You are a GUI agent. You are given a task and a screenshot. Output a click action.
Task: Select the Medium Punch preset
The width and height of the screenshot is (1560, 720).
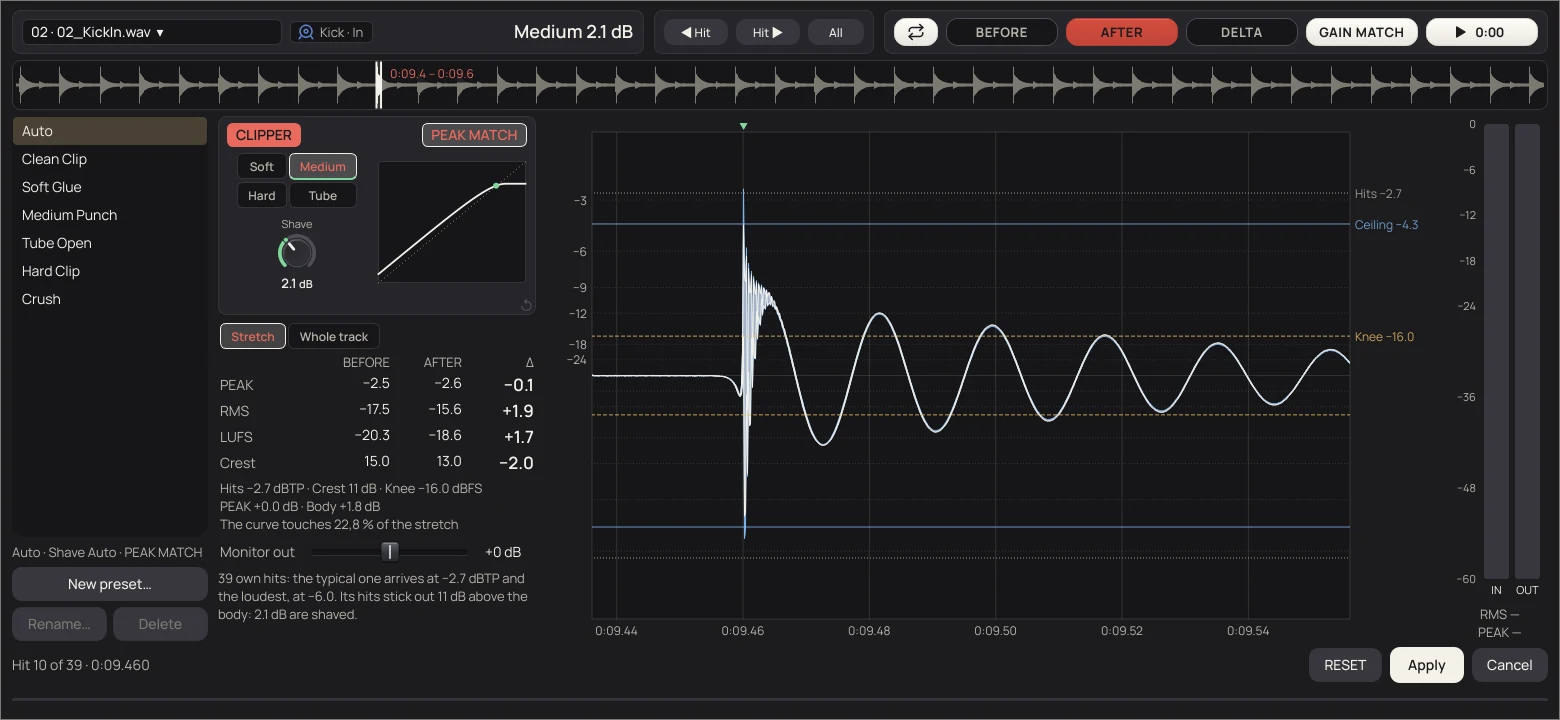(110, 215)
